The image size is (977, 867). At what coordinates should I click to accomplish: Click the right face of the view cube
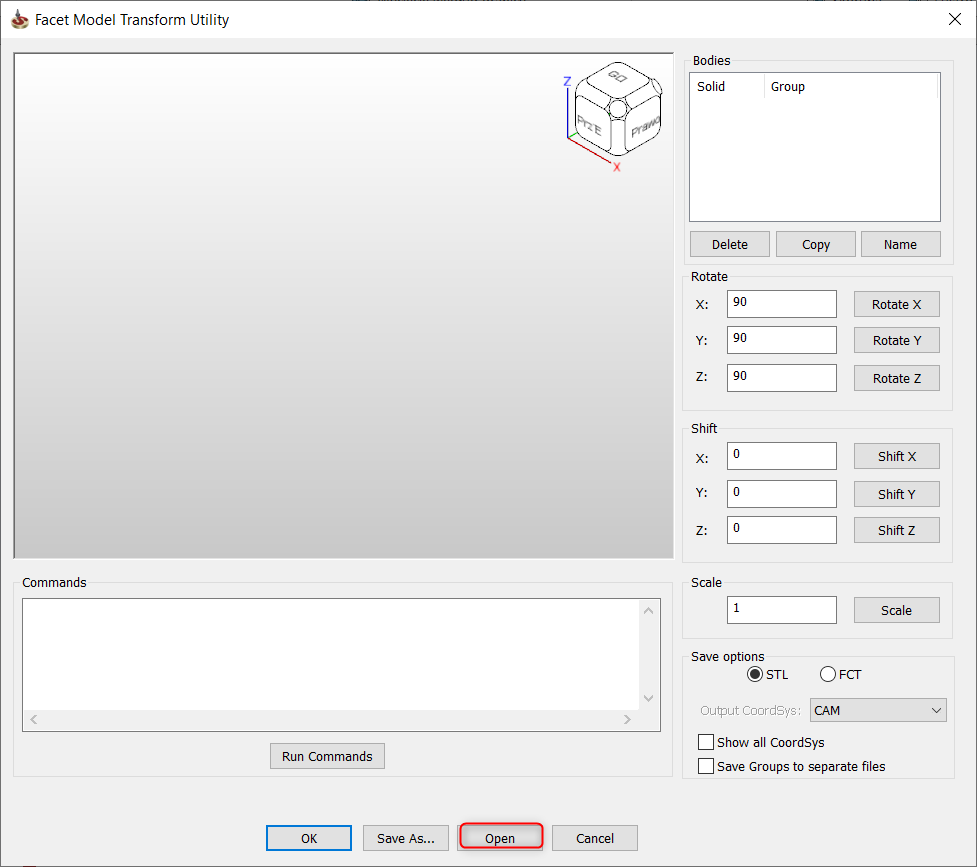click(644, 125)
